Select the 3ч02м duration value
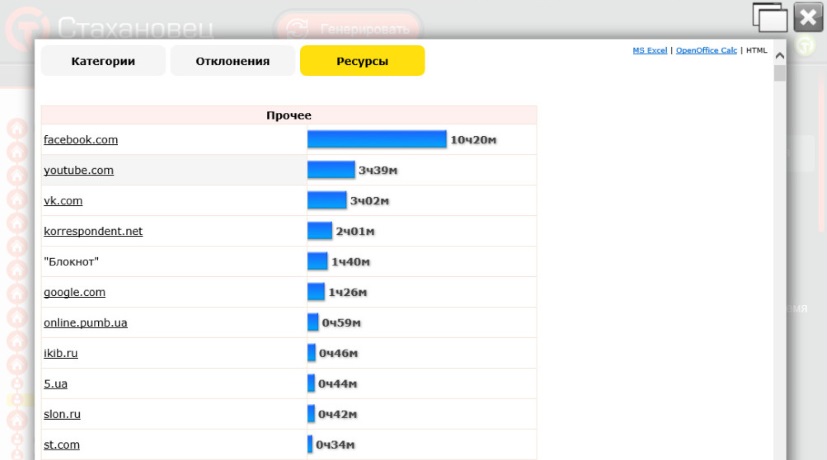Viewport: 827px width, 460px height. click(x=369, y=201)
